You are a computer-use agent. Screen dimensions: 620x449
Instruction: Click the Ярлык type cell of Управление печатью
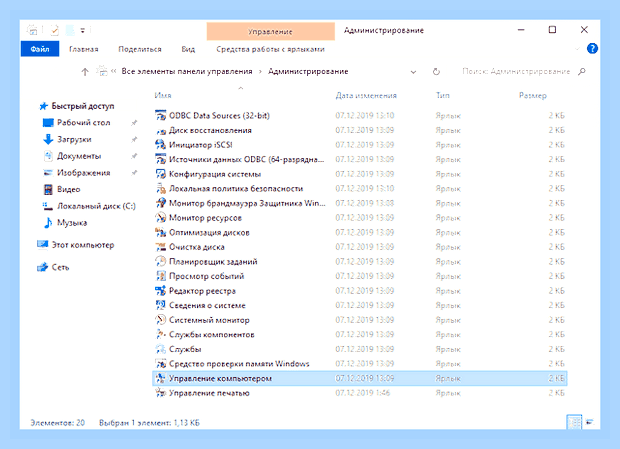click(448, 393)
